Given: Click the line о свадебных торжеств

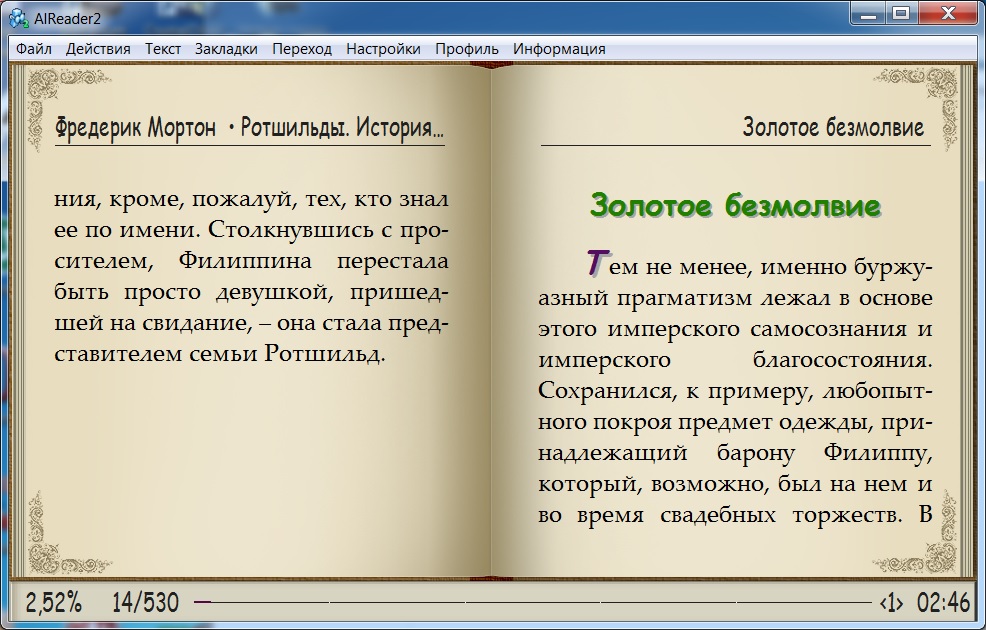Looking at the screenshot, I should click(735, 515).
